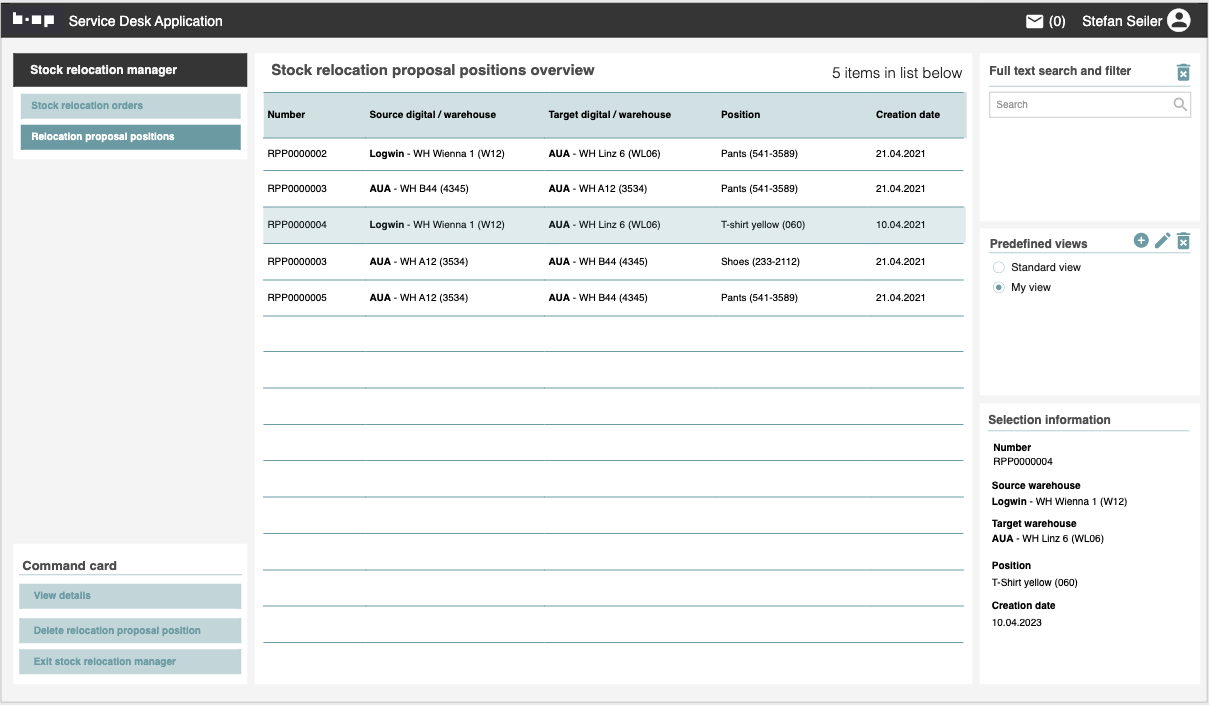Image resolution: width=1209 pixels, height=705 pixels.
Task: Open Stock relocation orders menu item
Action: click(x=130, y=106)
